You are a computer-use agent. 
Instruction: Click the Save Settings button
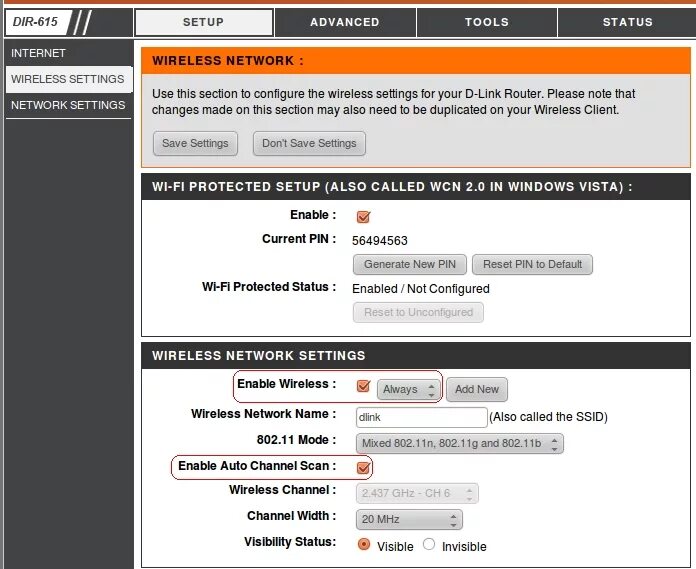tap(195, 143)
